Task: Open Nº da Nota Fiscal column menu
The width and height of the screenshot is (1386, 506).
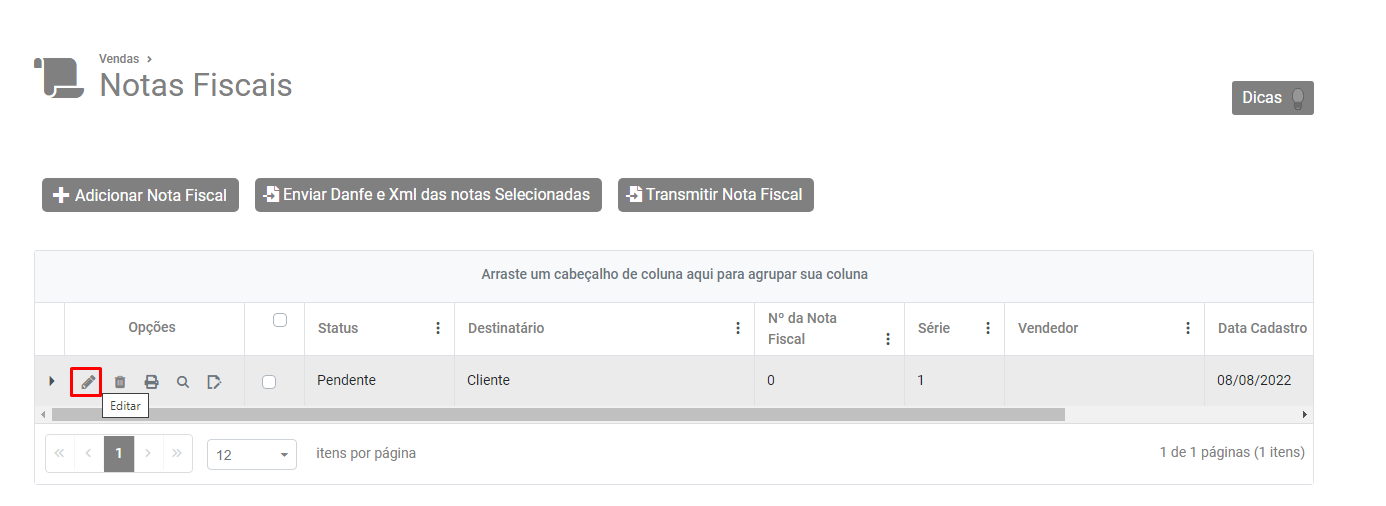Action: (x=888, y=339)
